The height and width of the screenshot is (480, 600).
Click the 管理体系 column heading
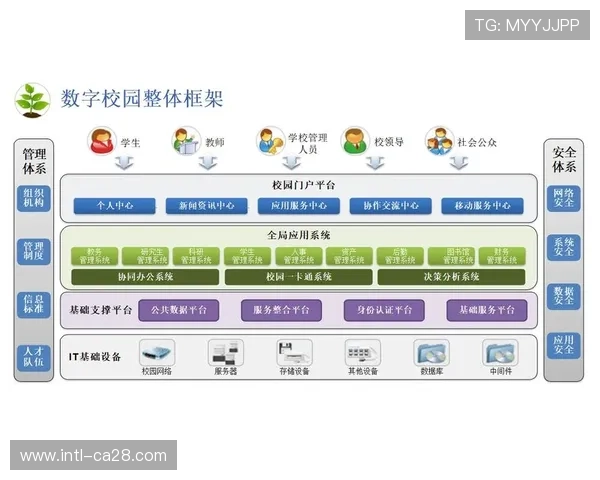coord(34,161)
